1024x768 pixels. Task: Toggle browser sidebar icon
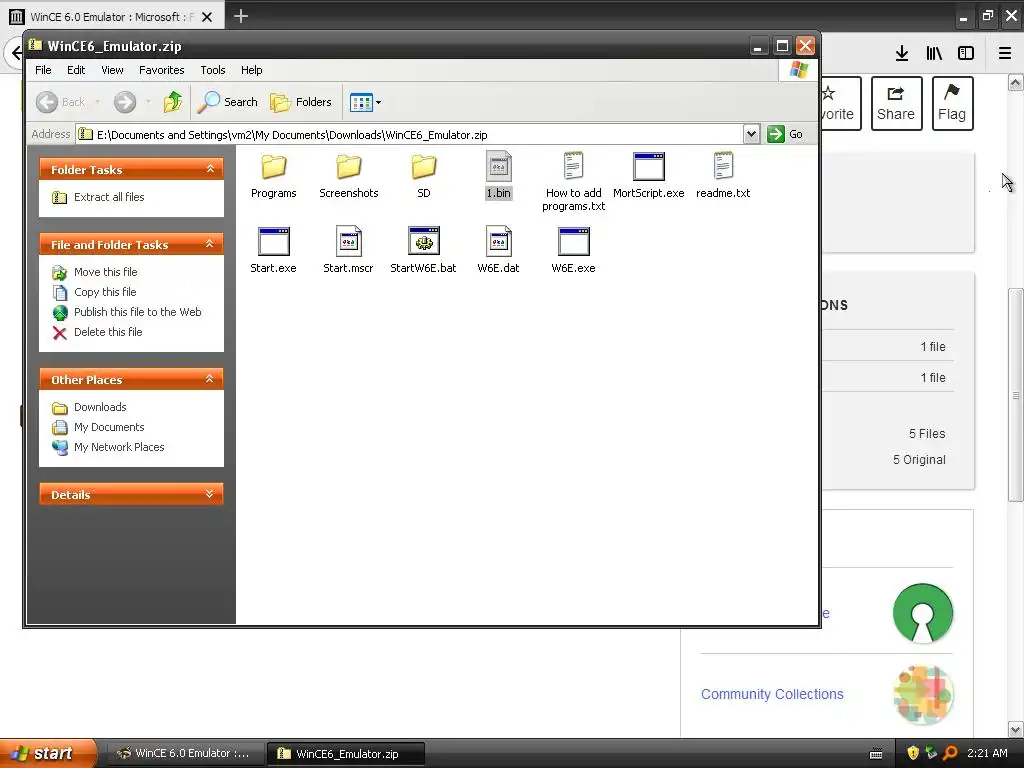(x=966, y=54)
